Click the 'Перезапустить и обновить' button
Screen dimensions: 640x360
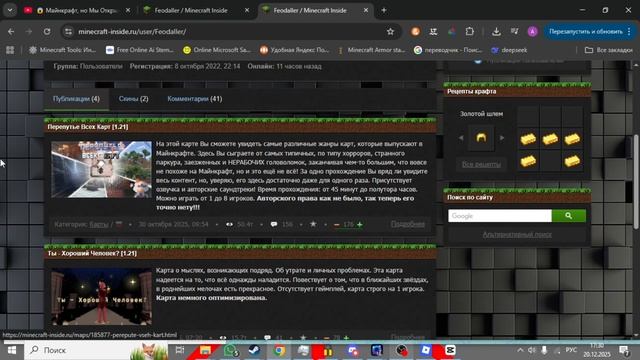pos(586,31)
